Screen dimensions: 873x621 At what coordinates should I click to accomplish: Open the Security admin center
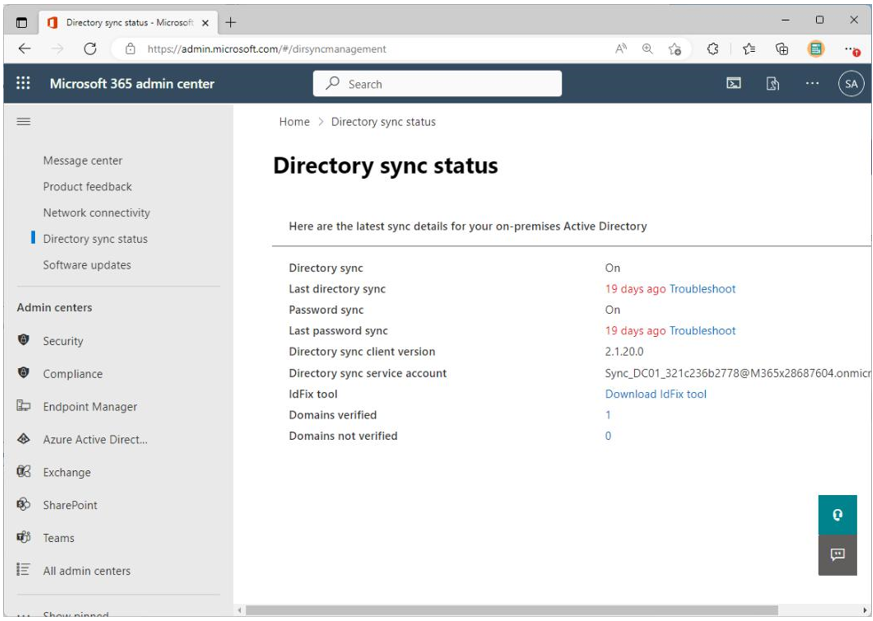pyautogui.click(x=63, y=341)
